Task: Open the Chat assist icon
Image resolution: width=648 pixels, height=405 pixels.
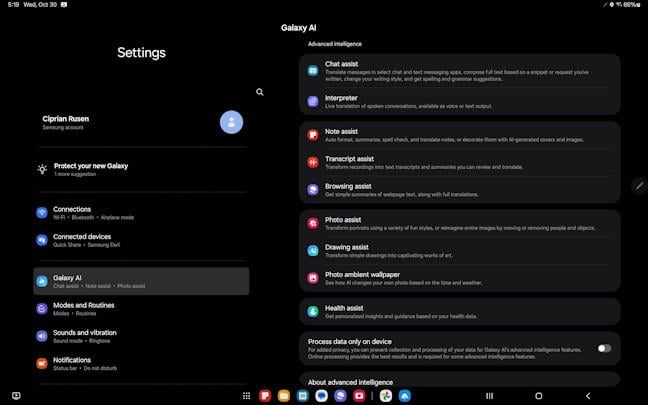Action: pyautogui.click(x=313, y=71)
